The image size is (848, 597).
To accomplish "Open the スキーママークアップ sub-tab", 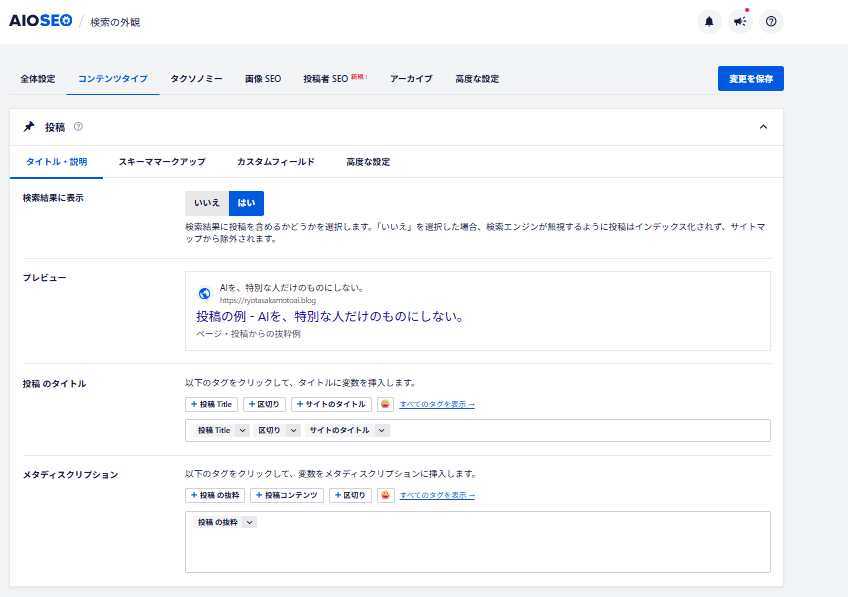I will click(x=162, y=162).
